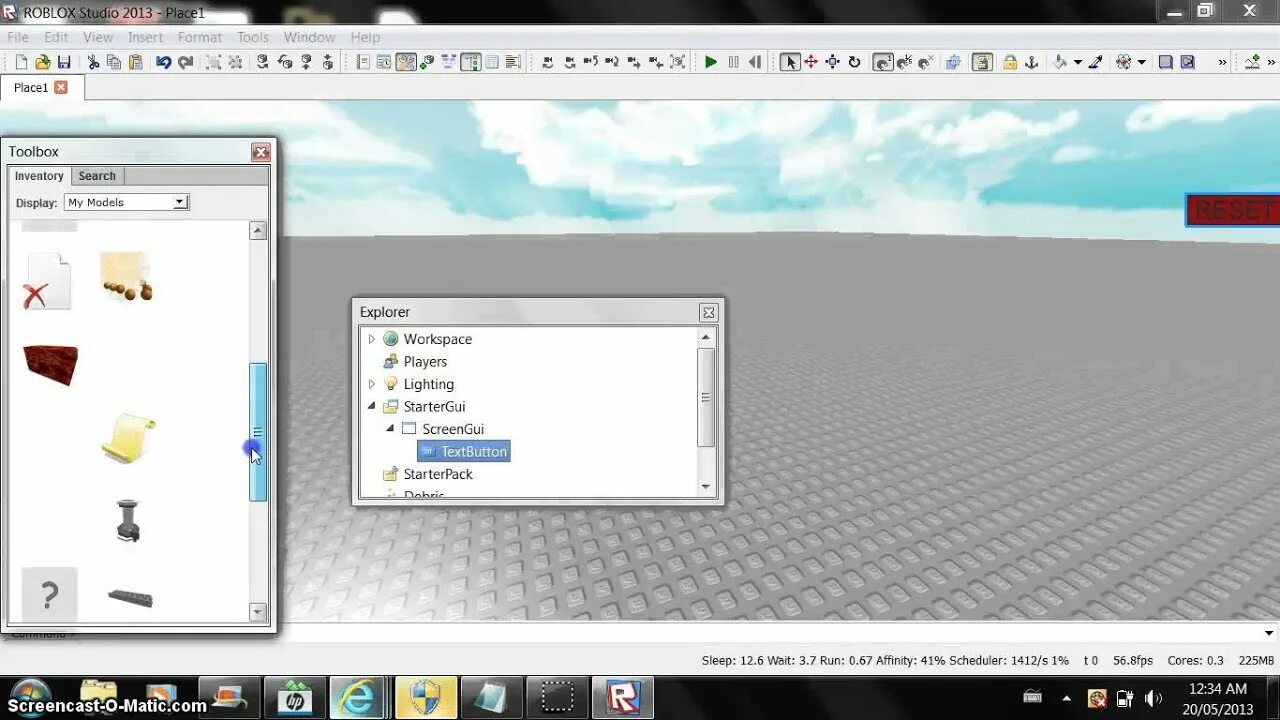
Task: Select the red brick model thumbnail
Action: (x=50, y=364)
